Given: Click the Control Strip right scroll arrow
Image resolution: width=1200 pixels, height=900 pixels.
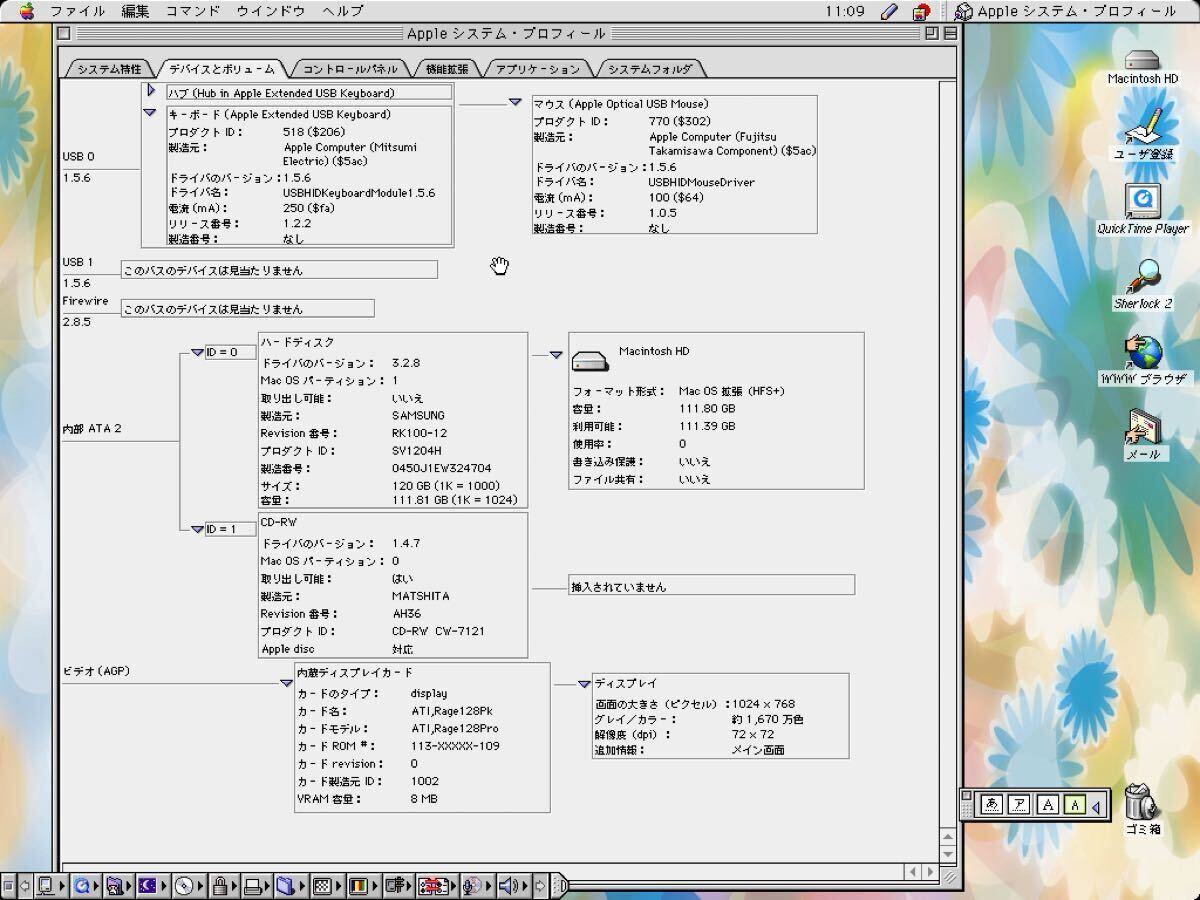Looking at the screenshot, I should (x=541, y=885).
